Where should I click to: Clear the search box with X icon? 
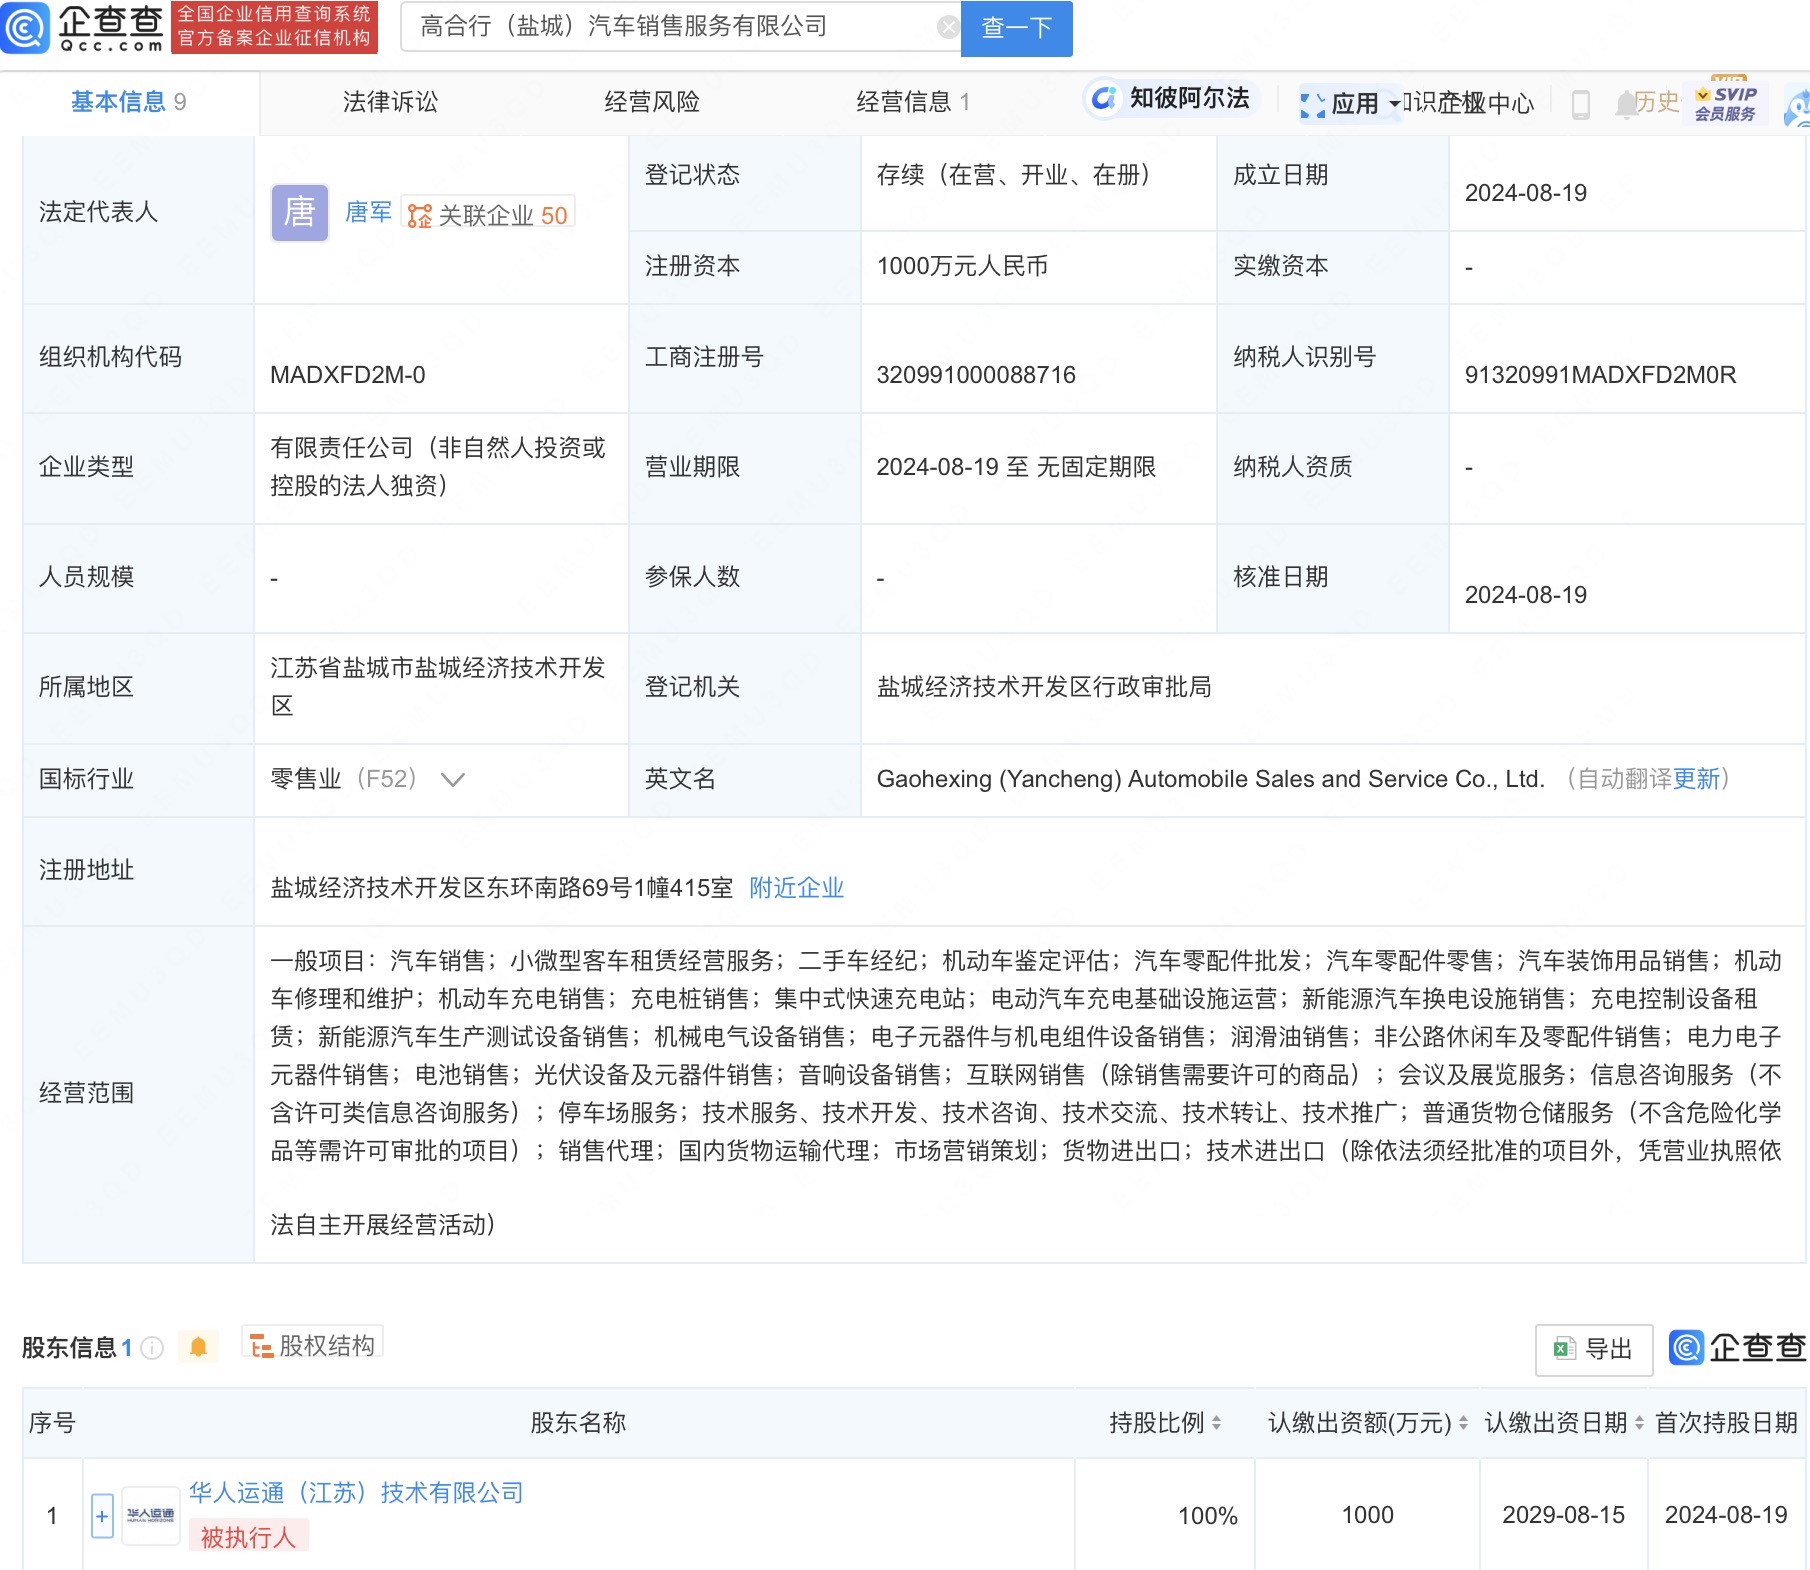[948, 27]
